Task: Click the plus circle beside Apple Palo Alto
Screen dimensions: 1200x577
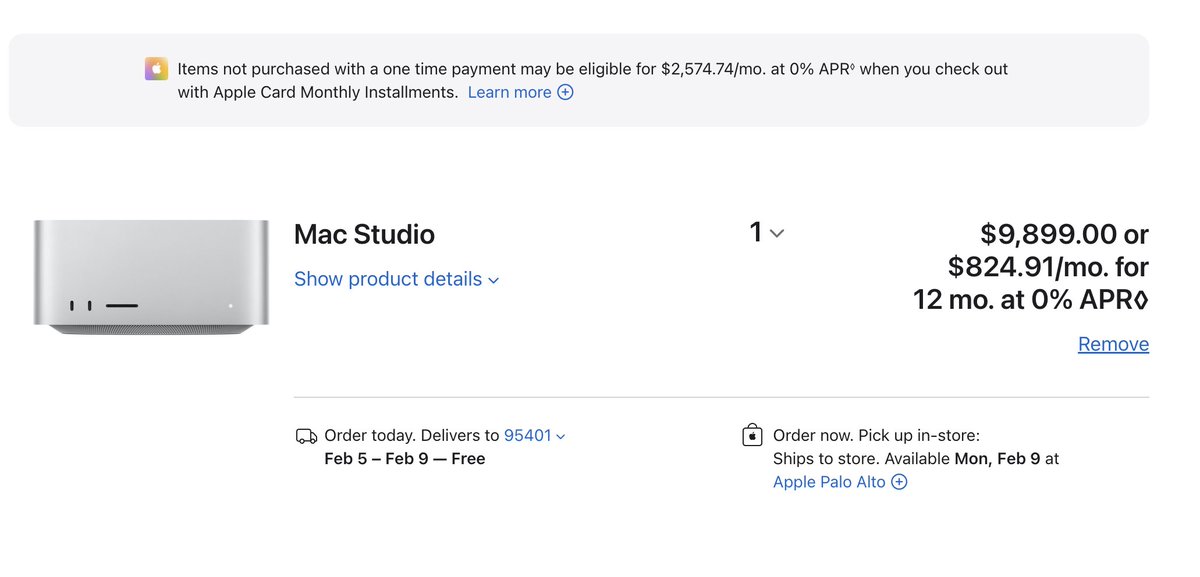Action: coord(899,482)
